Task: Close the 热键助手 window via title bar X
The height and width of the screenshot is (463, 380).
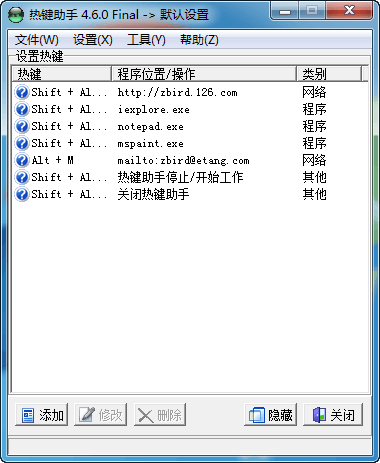Action: 349,11
